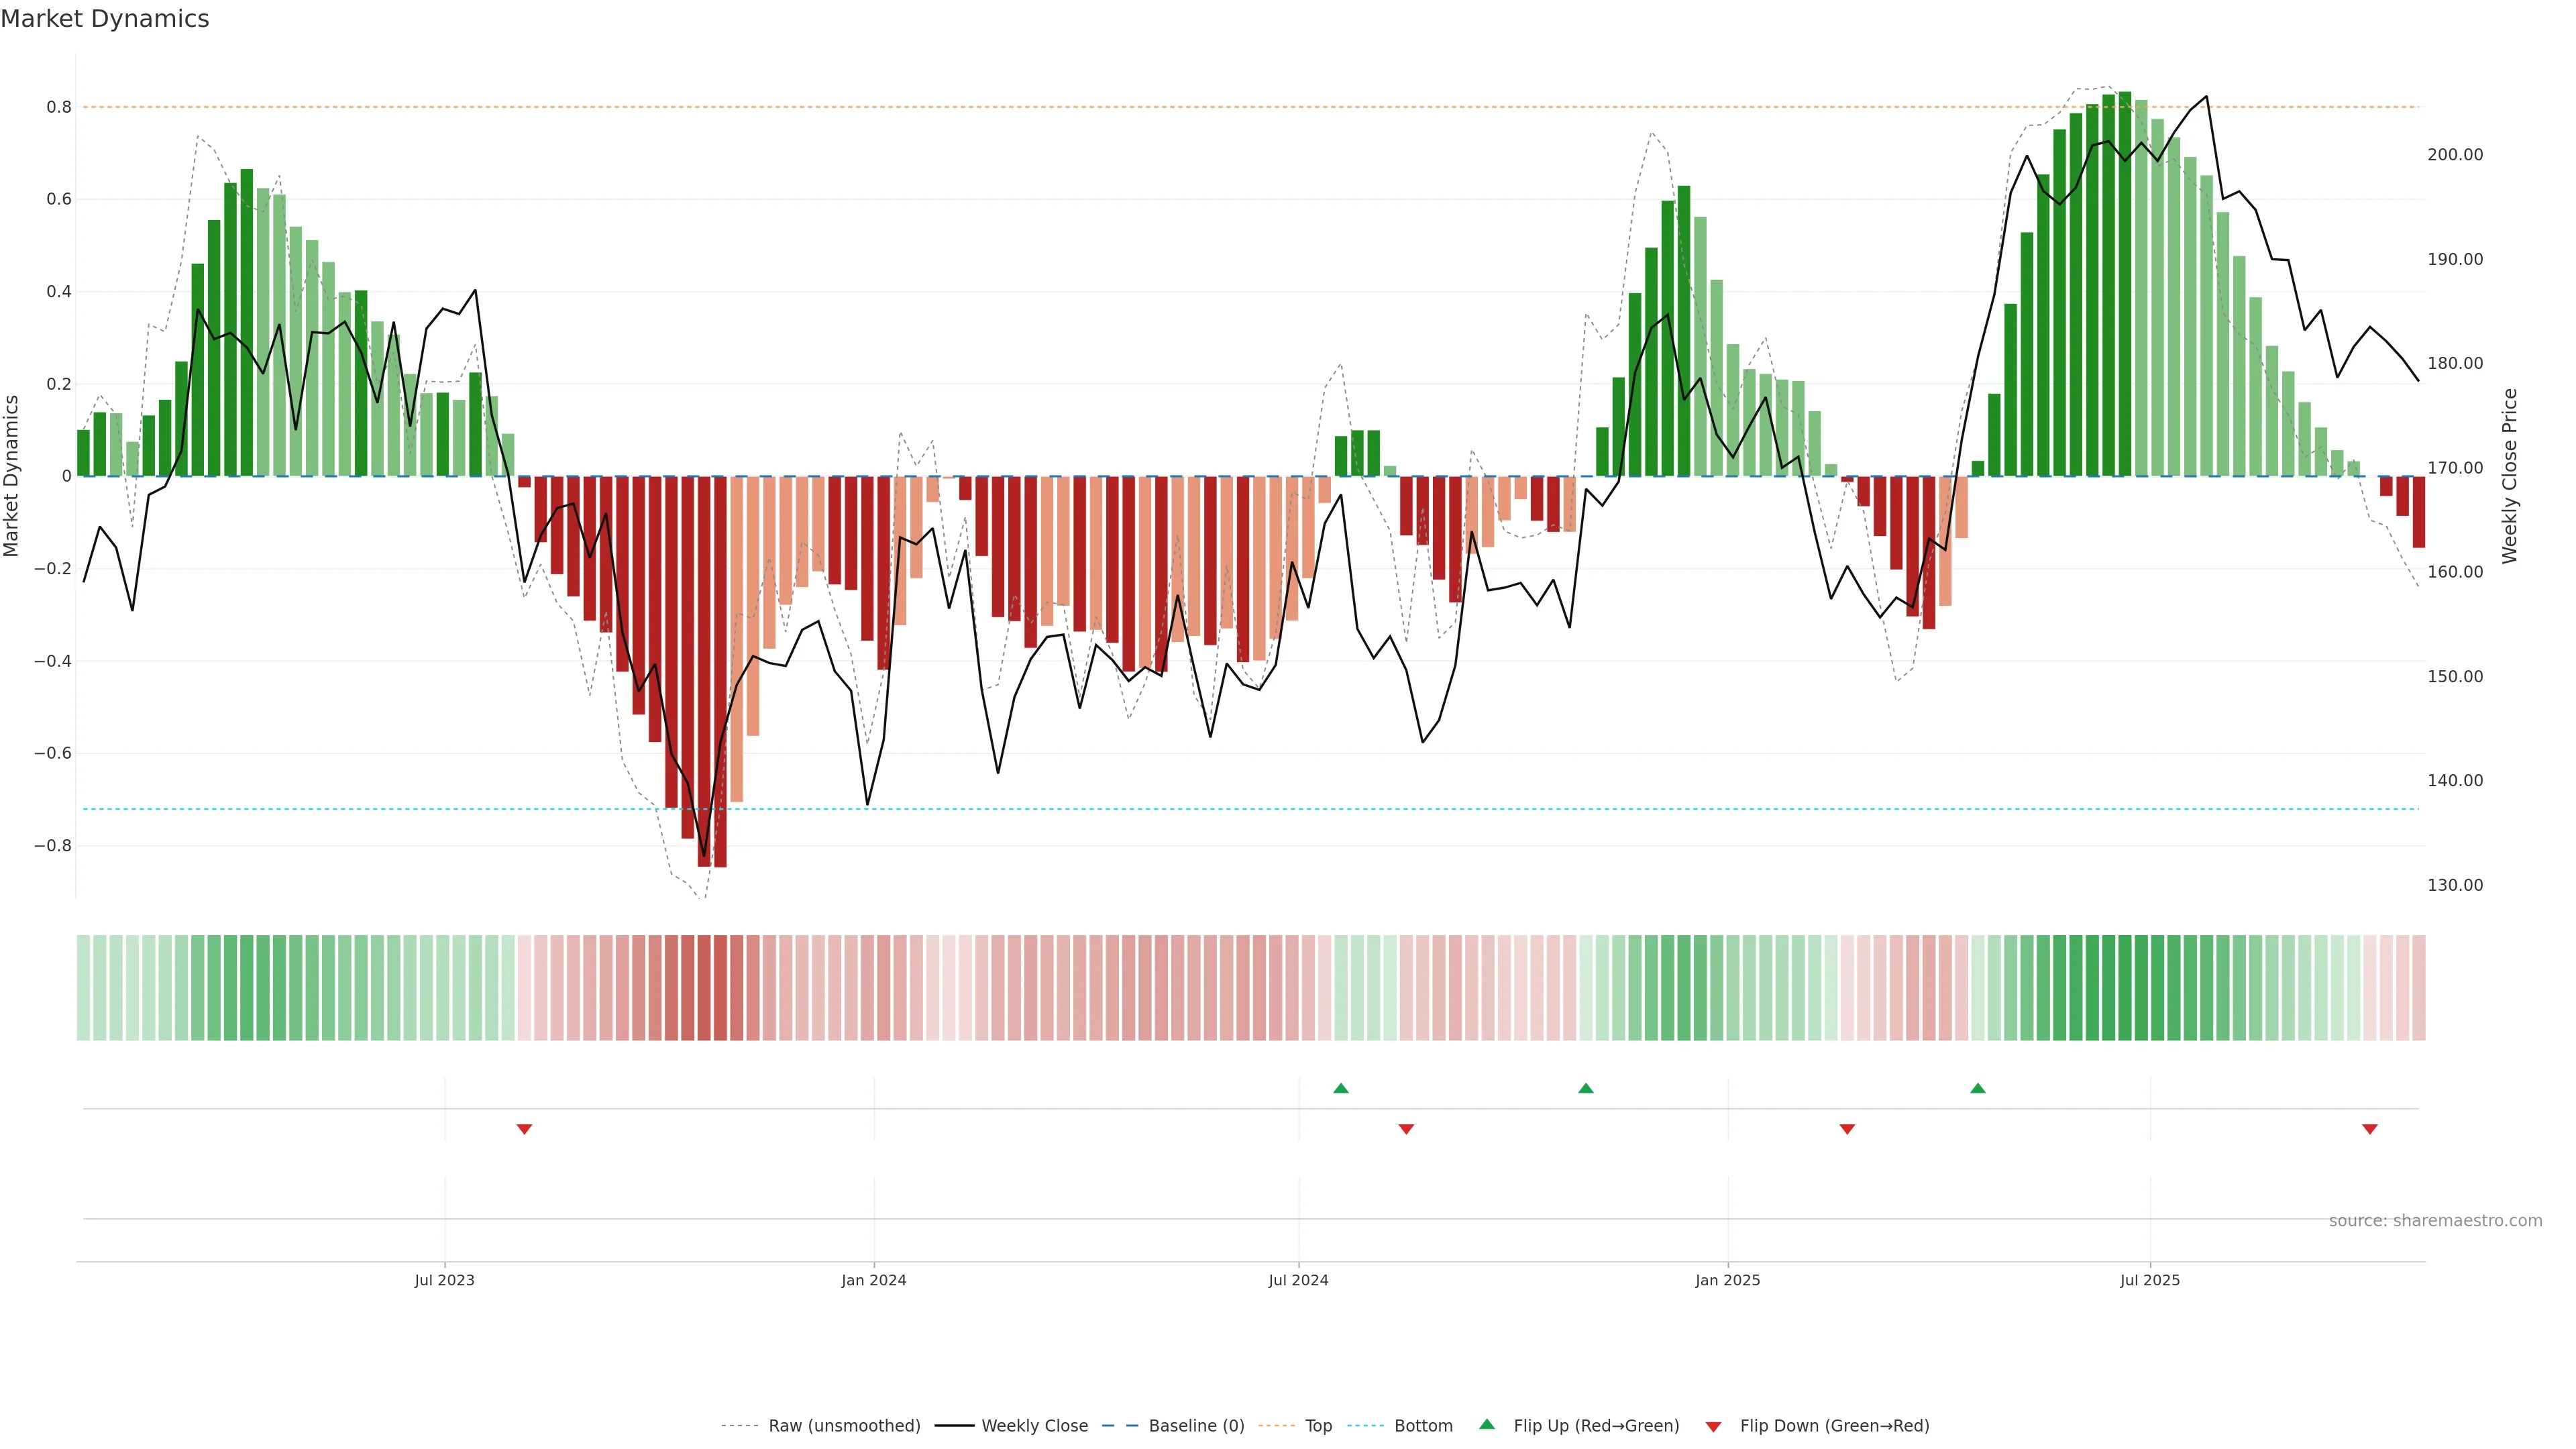This screenshot has height=1449, width=2576.
Task: Click the red flip-down triangle after Jan 2025
Action: tap(1847, 1129)
